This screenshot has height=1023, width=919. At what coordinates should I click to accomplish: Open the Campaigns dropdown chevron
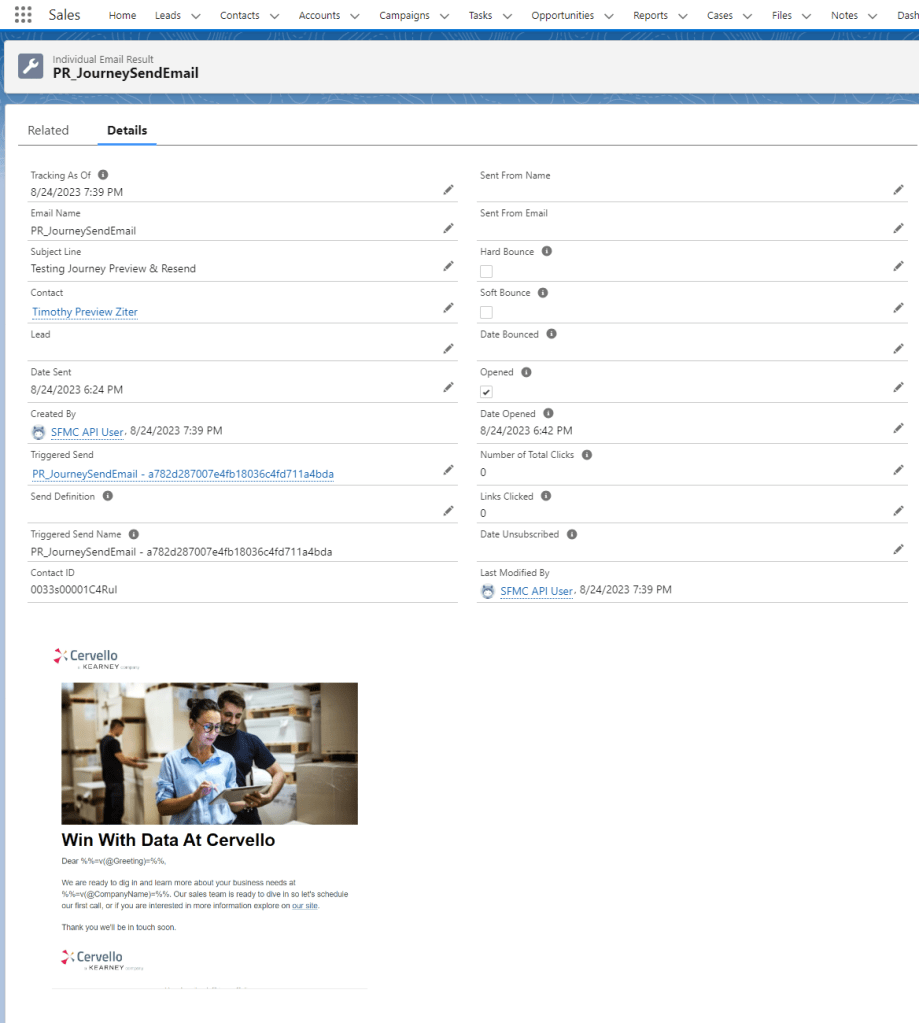tap(443, 16)
